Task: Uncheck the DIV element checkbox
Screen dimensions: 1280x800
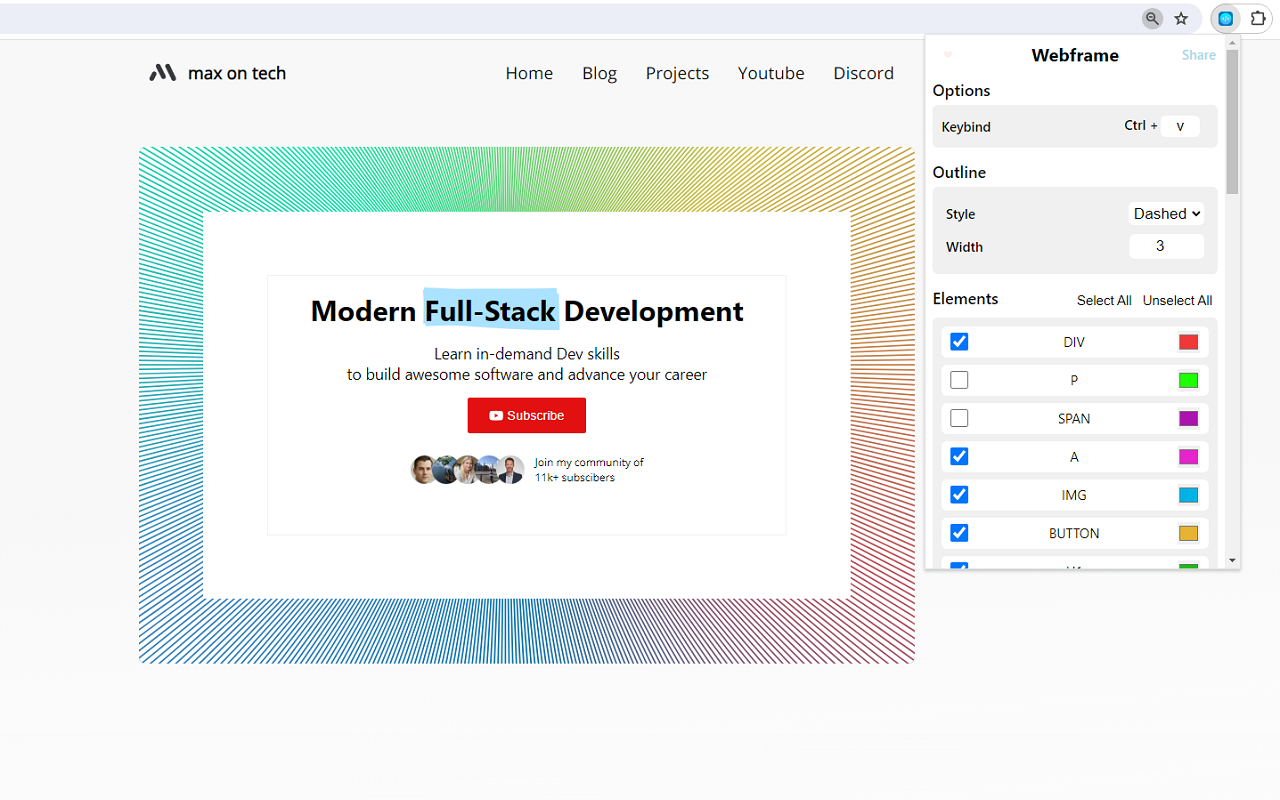Action: click(959, 341)
